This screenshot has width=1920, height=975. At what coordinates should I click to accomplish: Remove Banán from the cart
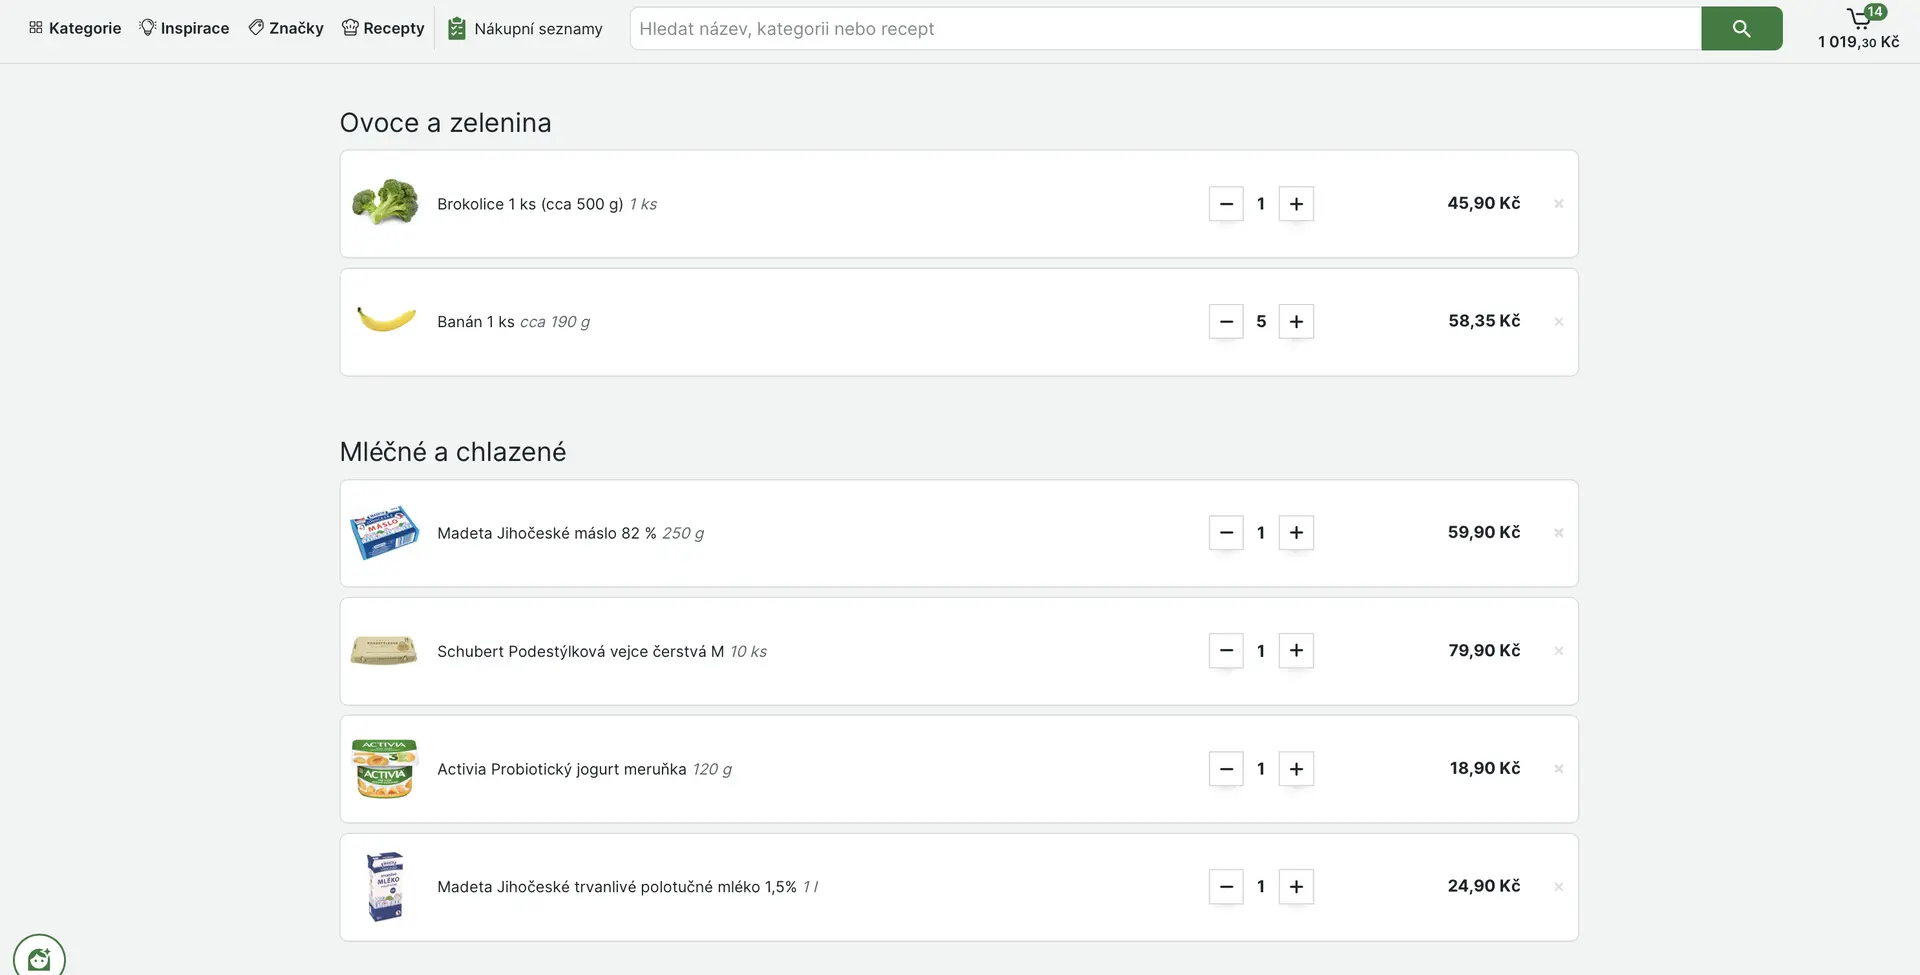(x=1558, y=322)
